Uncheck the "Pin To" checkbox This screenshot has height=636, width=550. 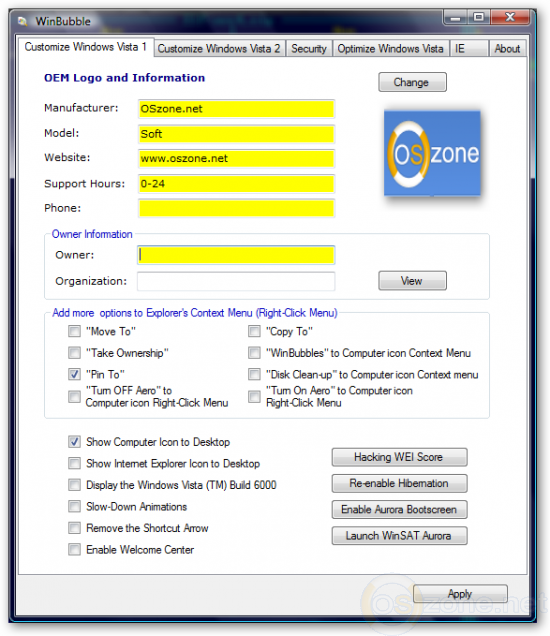click(74, 374)
